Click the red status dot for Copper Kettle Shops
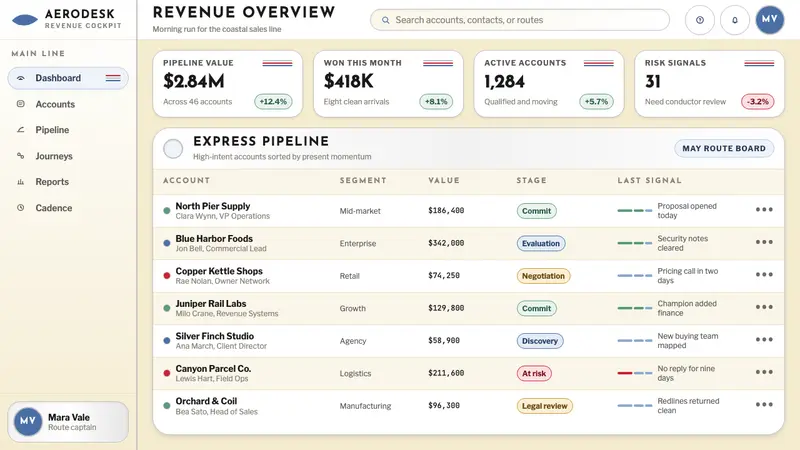800x450 pixels. point(166,276)
